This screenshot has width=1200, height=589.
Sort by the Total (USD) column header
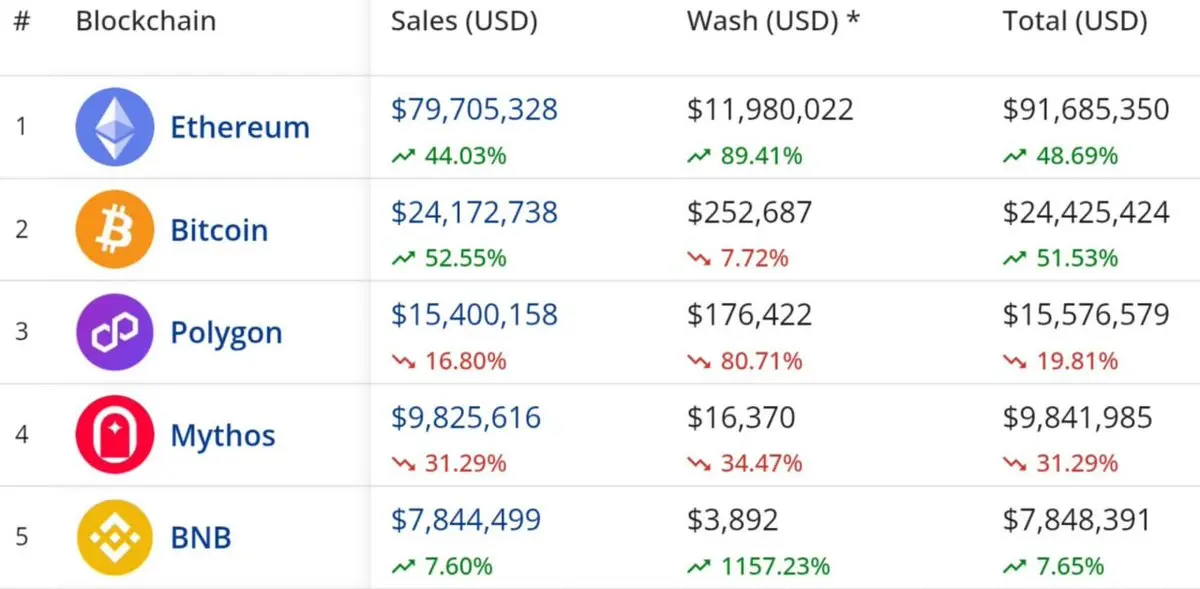coord(1075,22)
